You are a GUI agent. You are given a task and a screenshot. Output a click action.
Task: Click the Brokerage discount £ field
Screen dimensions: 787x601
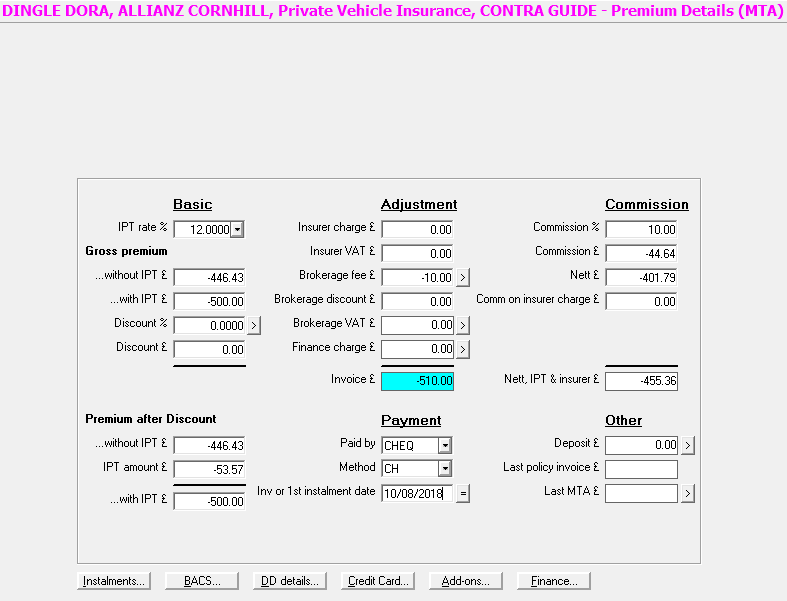click(417, 301)
